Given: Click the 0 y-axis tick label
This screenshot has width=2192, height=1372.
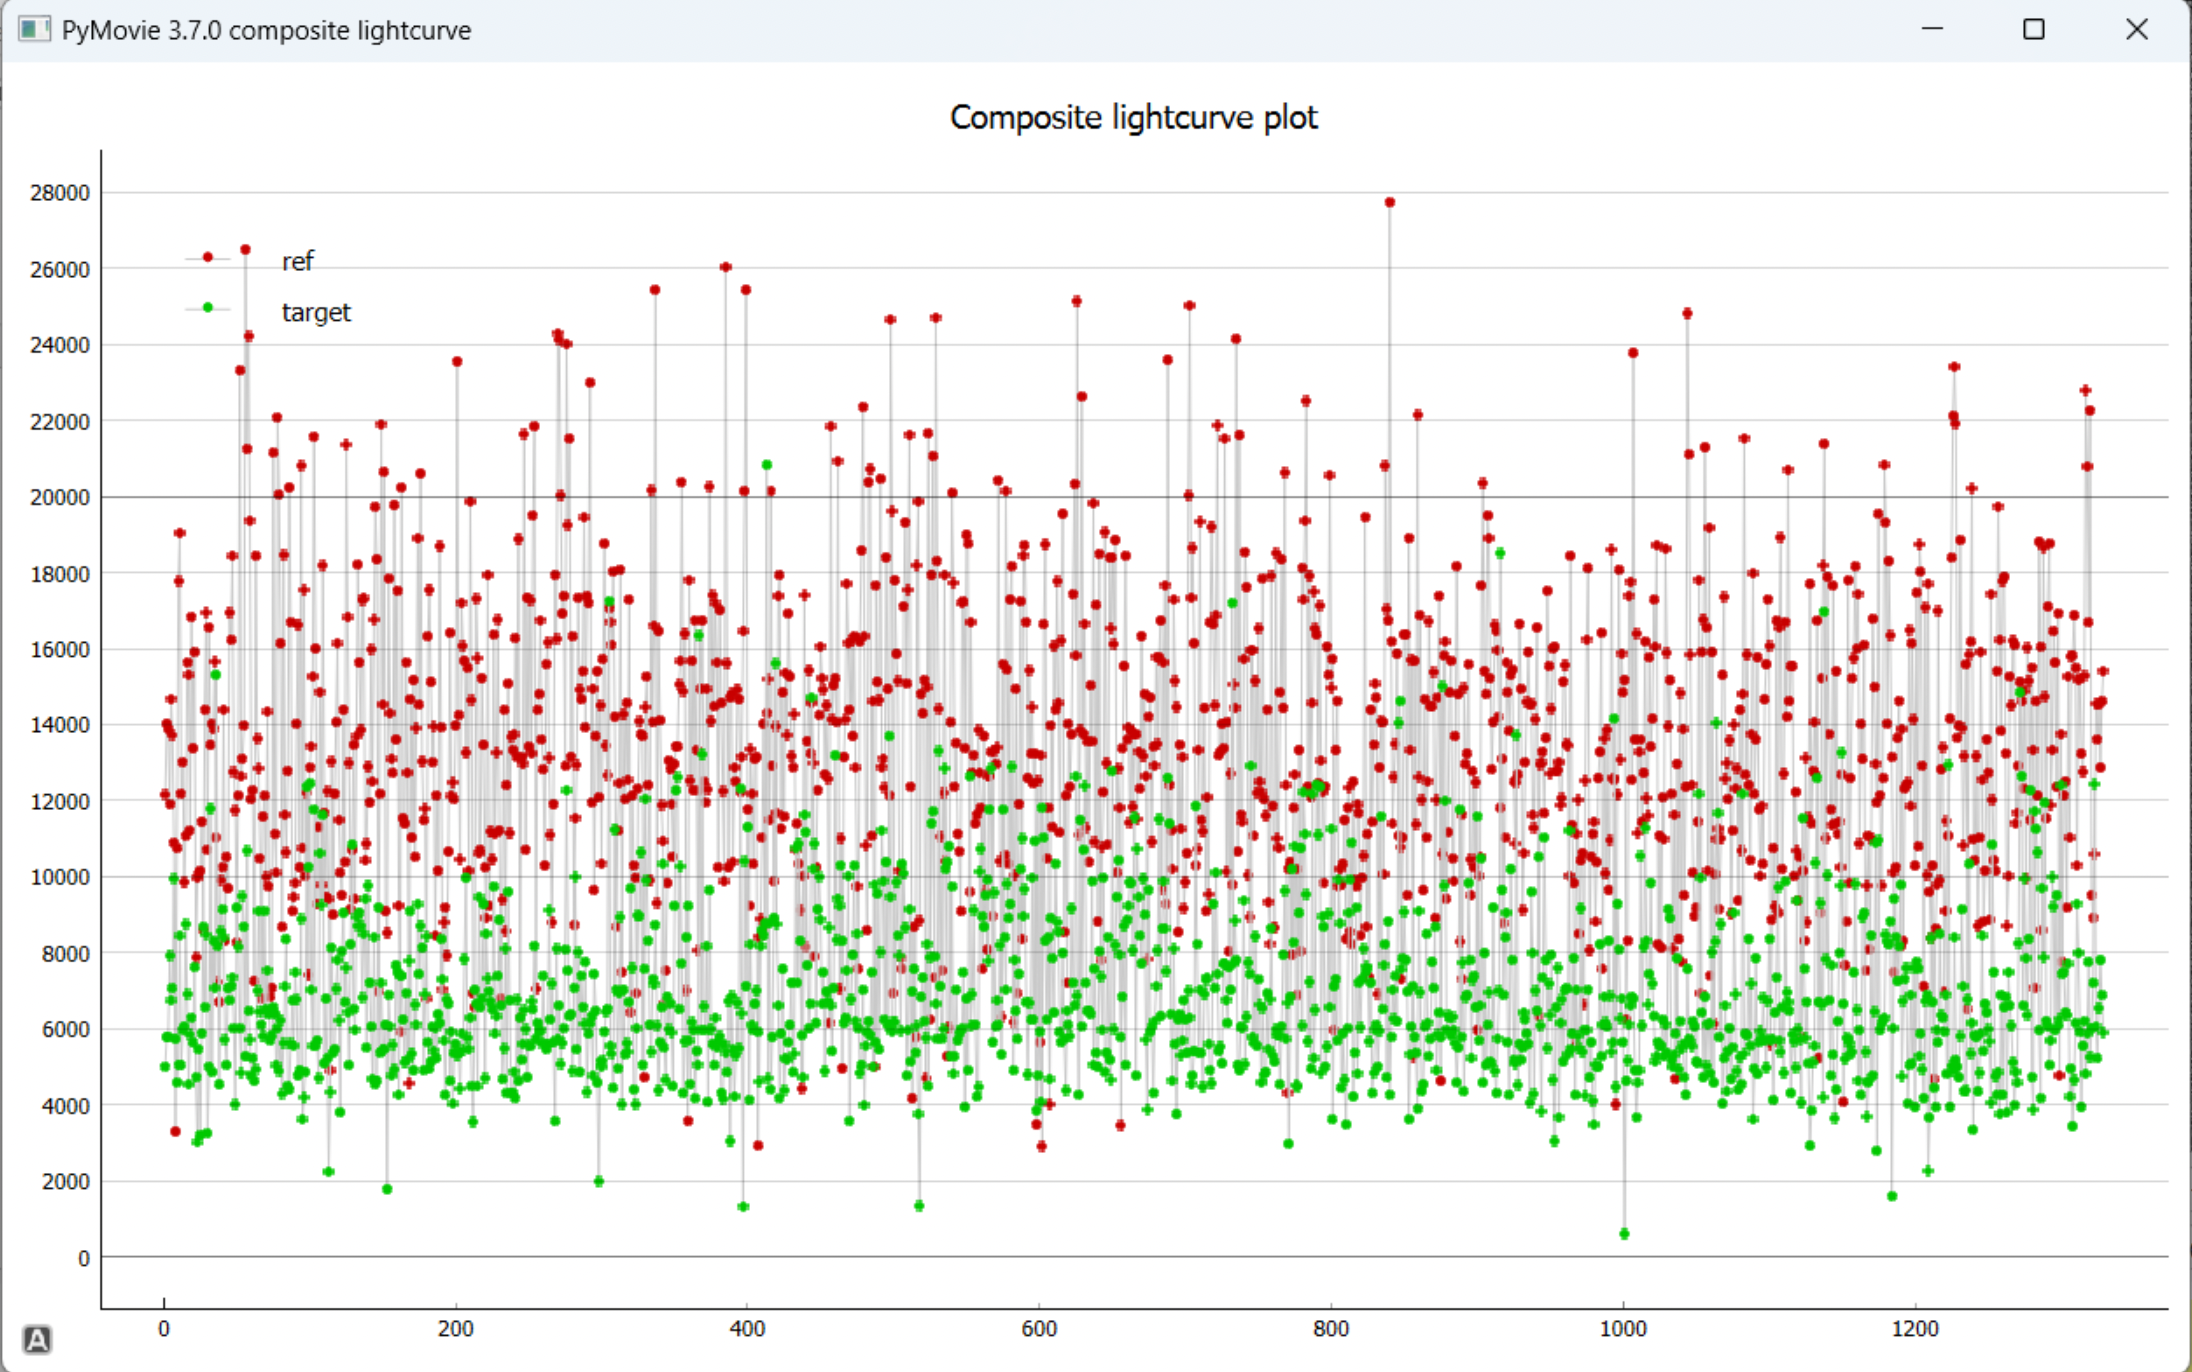Looking at the screenshot, I should pyautogui.click(x=84, y=1258).
